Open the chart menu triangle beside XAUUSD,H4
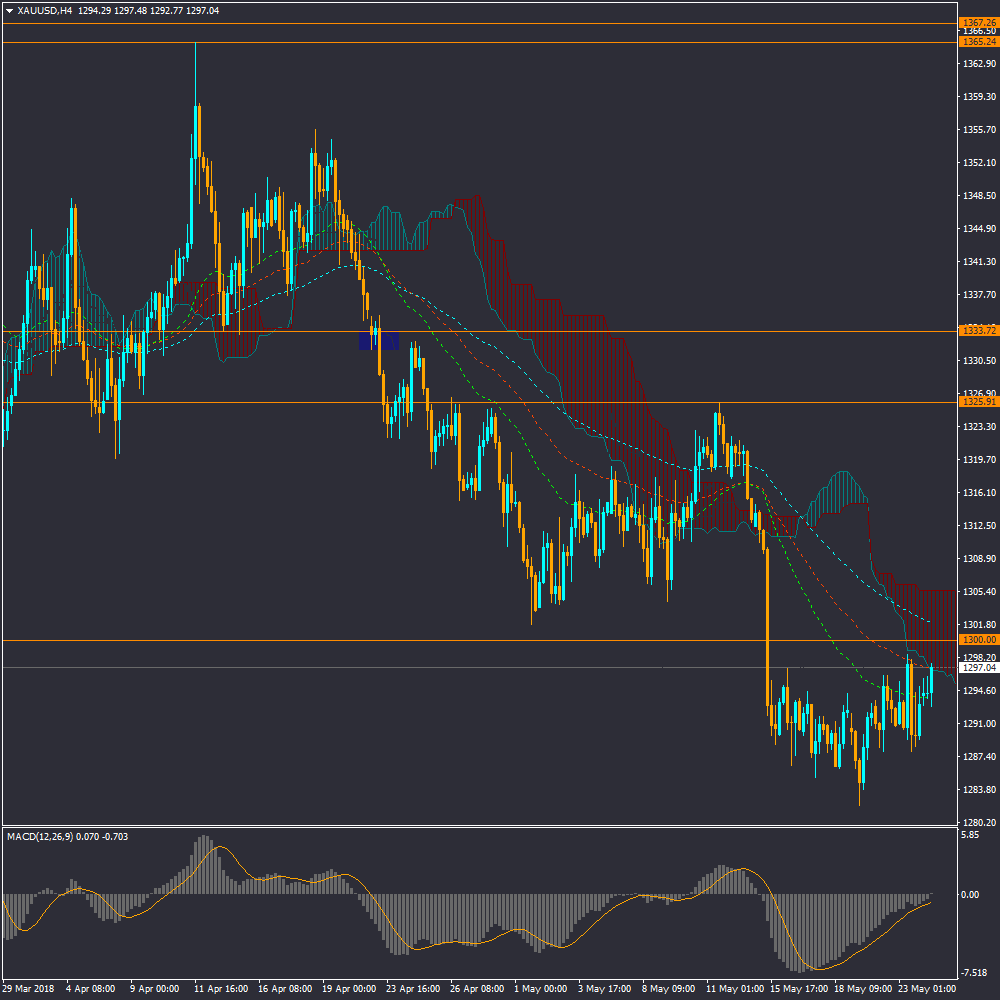 (10, 10)
